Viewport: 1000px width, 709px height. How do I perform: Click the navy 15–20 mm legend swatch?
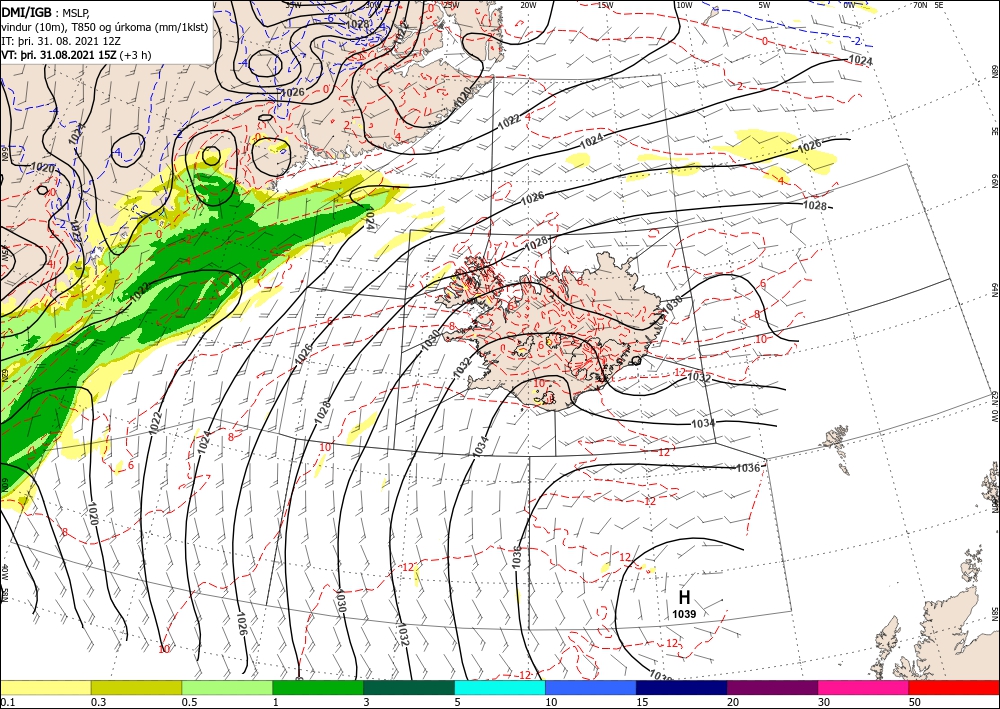(x=682, y=687)
